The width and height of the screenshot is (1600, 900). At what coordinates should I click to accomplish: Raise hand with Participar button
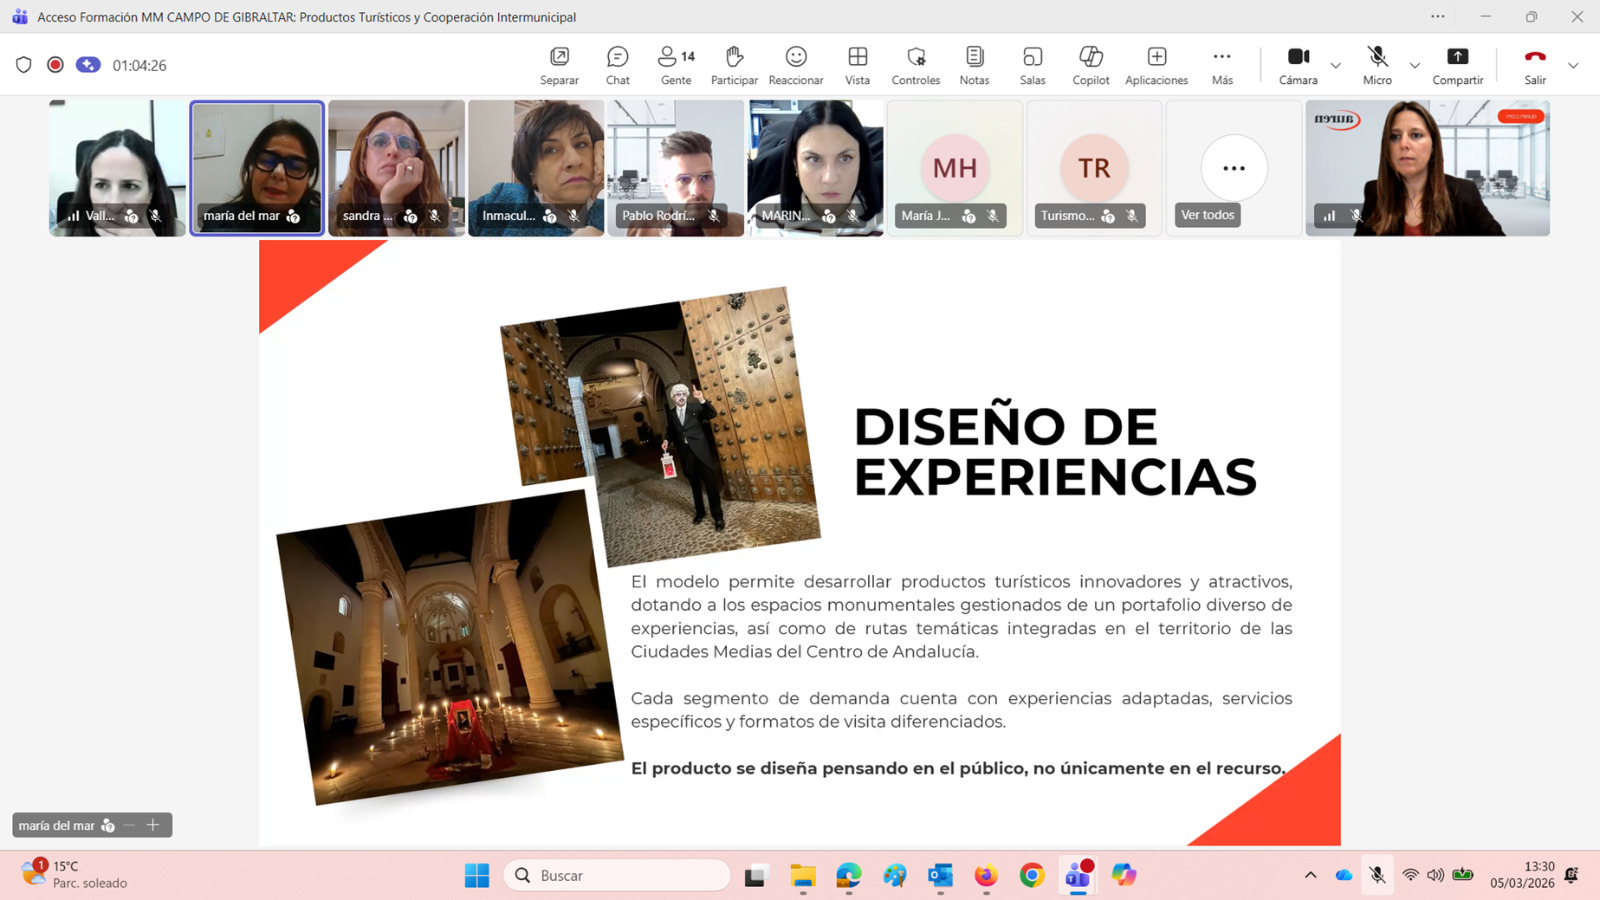[734, 65]
